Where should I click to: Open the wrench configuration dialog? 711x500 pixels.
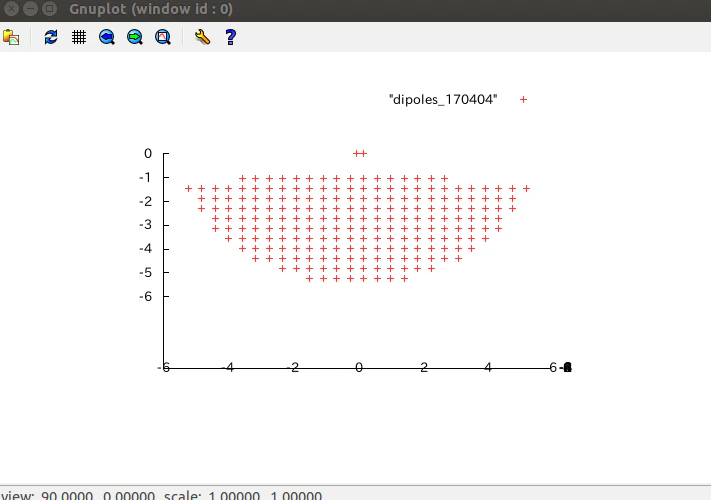(x=202, y=37)
